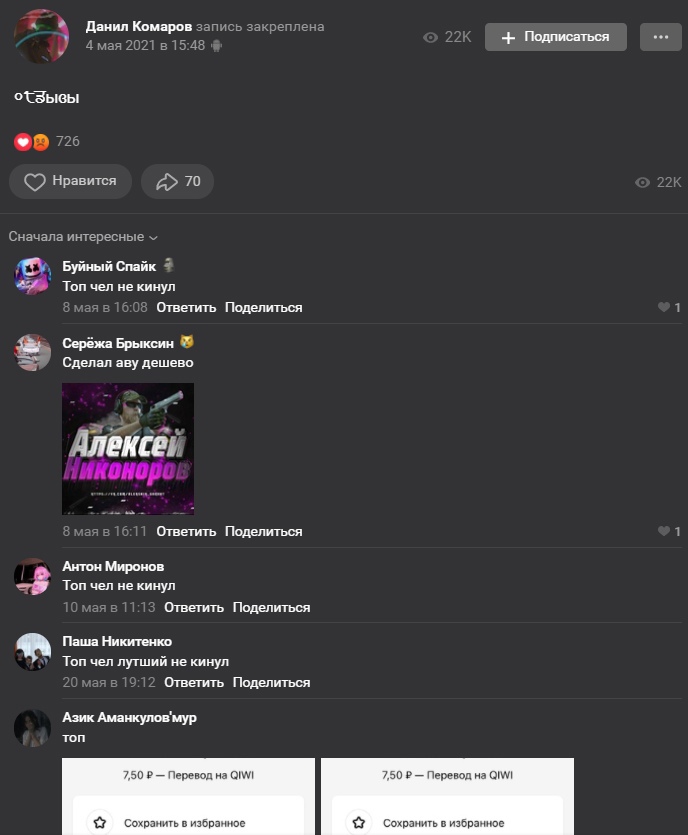The image size is (688, 835).
Task: Reply to Антон Миронов's comment
Action: 194,607
